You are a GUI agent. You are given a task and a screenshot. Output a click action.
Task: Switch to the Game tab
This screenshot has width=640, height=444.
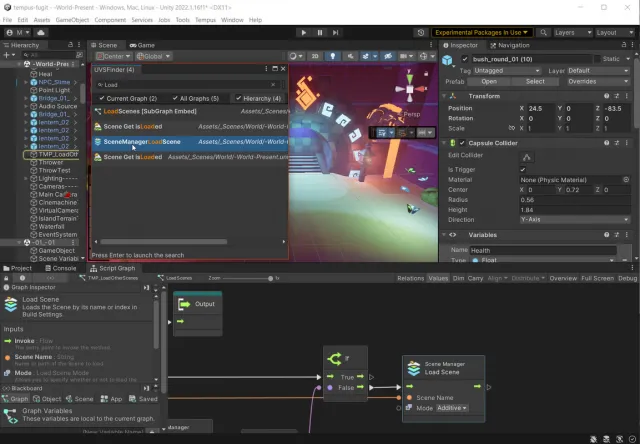pos(142,45)
